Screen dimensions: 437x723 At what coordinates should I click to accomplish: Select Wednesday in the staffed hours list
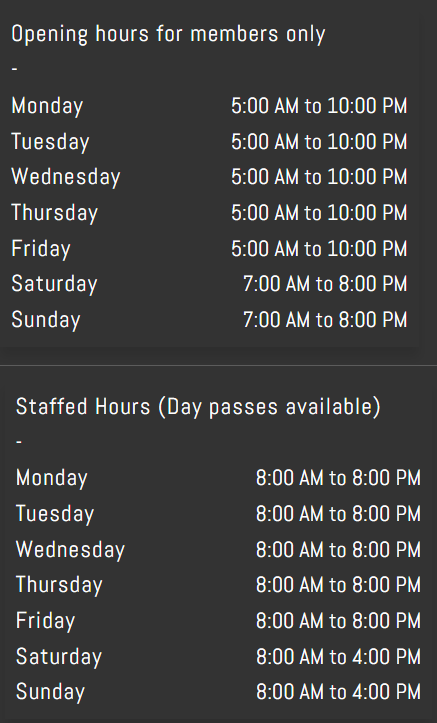click(70, 550)
